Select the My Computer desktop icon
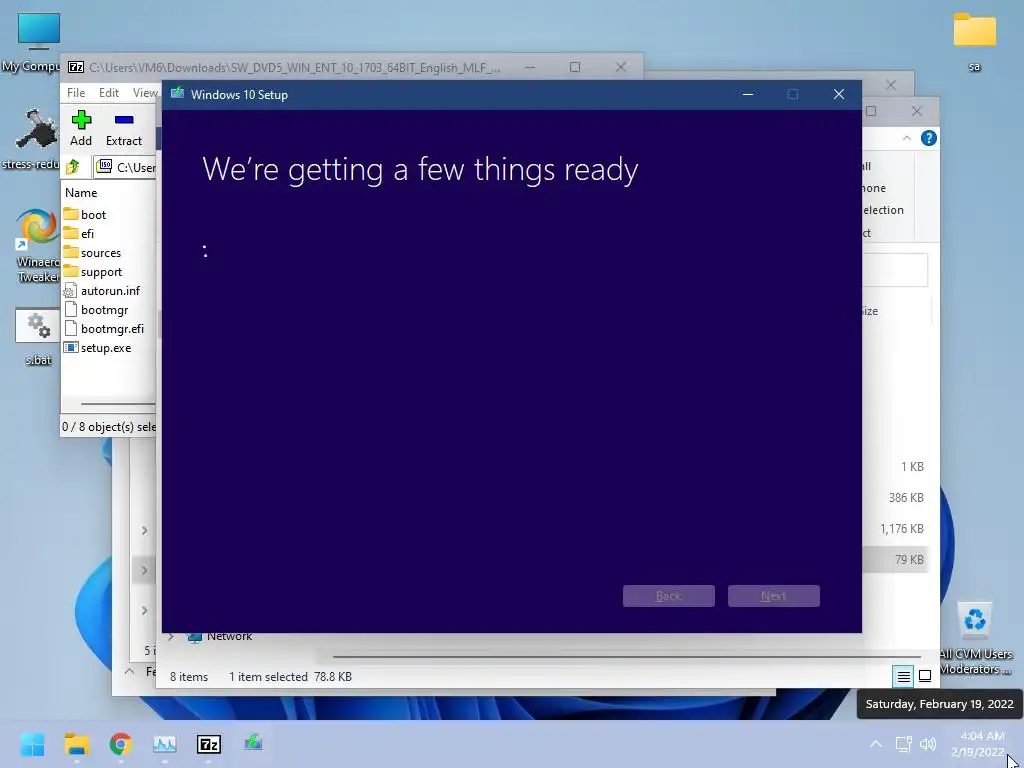The image size is (1024, 768). (x=39, y=42)
